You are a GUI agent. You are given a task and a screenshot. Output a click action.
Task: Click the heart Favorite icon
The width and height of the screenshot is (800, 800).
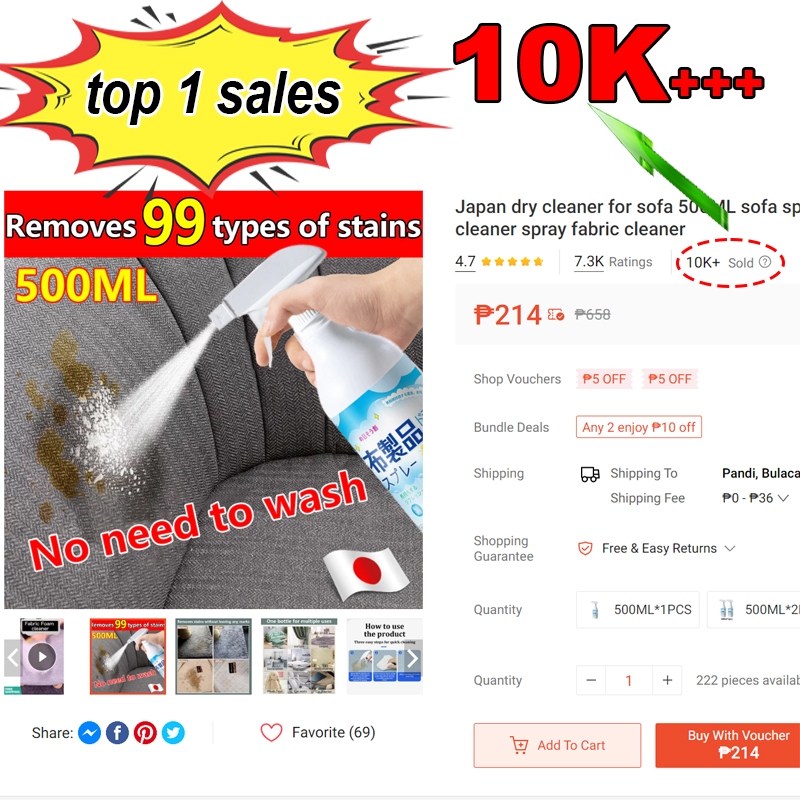271,733
